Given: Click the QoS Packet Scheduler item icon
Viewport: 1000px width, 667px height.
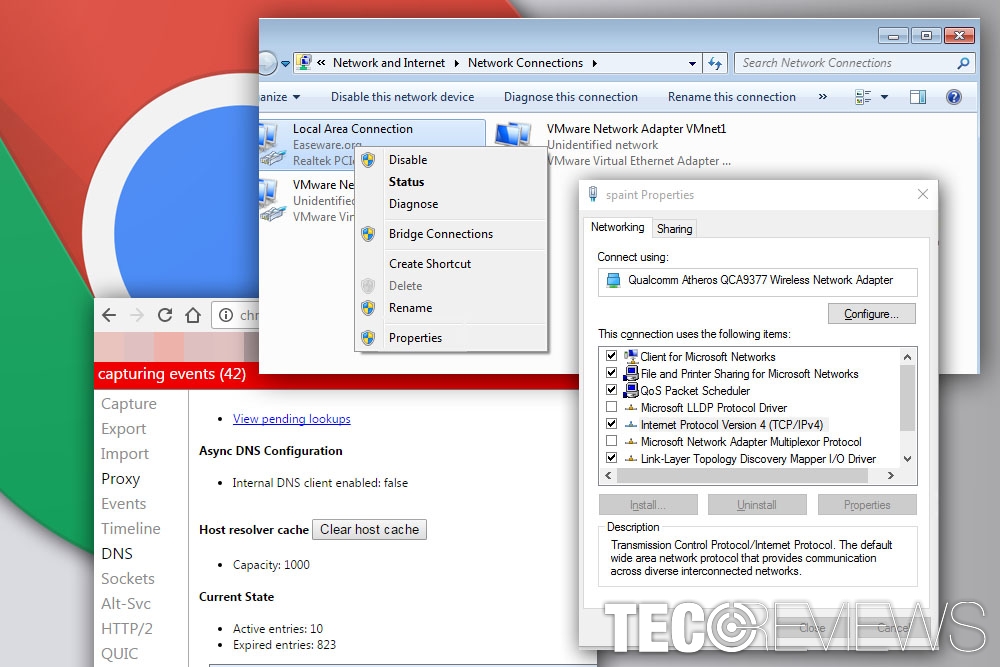Looking at the screenshot, I should (x=631, y=390).
